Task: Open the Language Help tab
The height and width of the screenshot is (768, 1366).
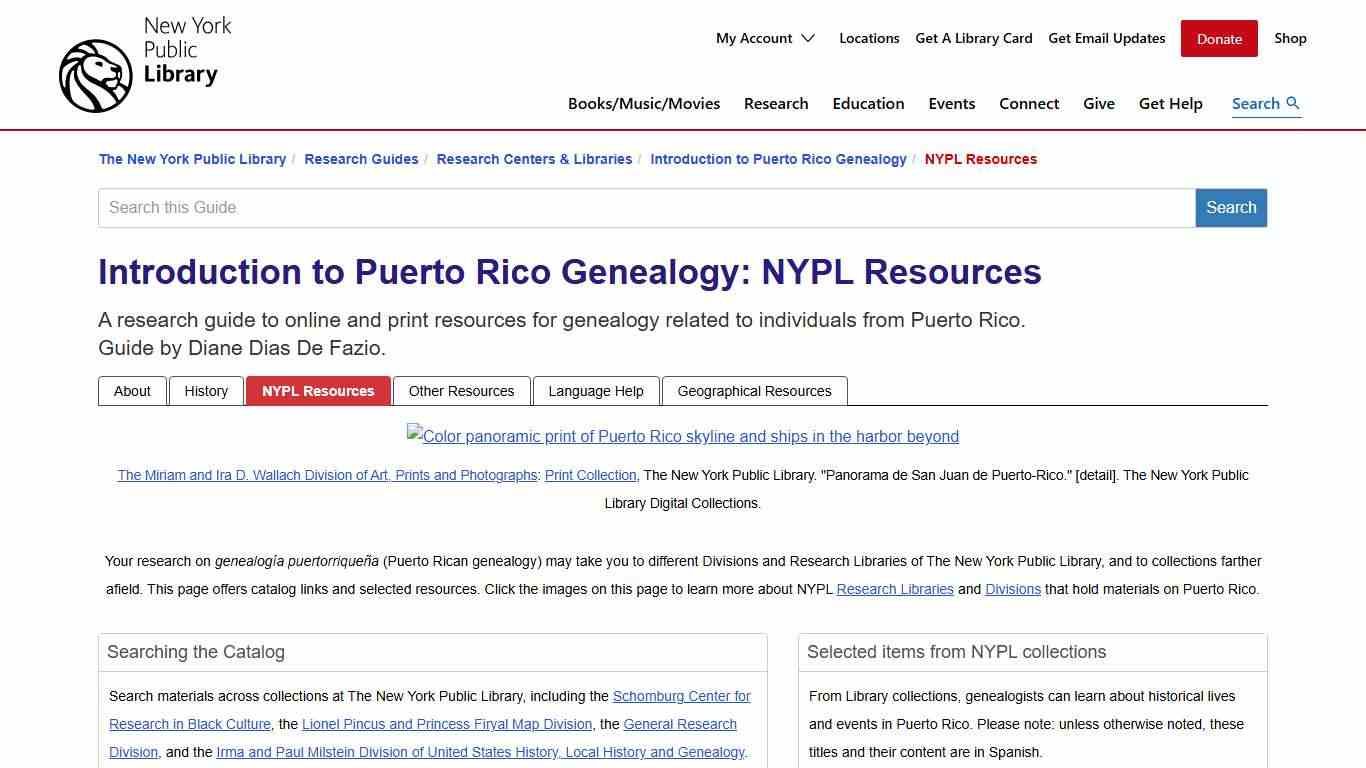Action: coord(596,391)
